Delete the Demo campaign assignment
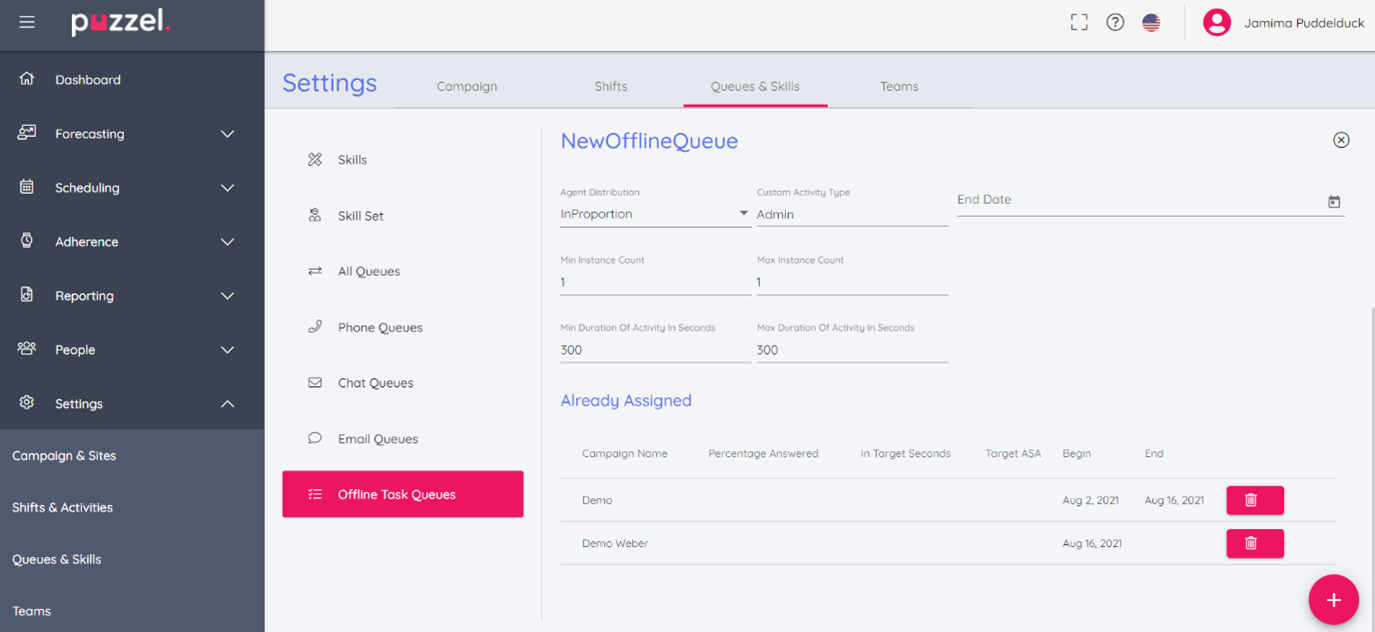 click(x=1254, y=500)
